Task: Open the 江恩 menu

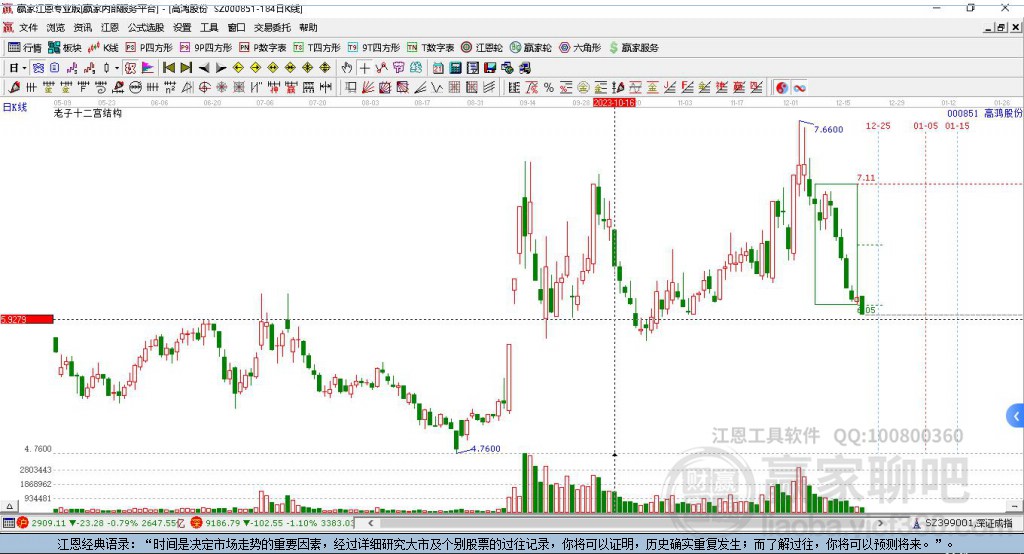Action: (110, 27)
